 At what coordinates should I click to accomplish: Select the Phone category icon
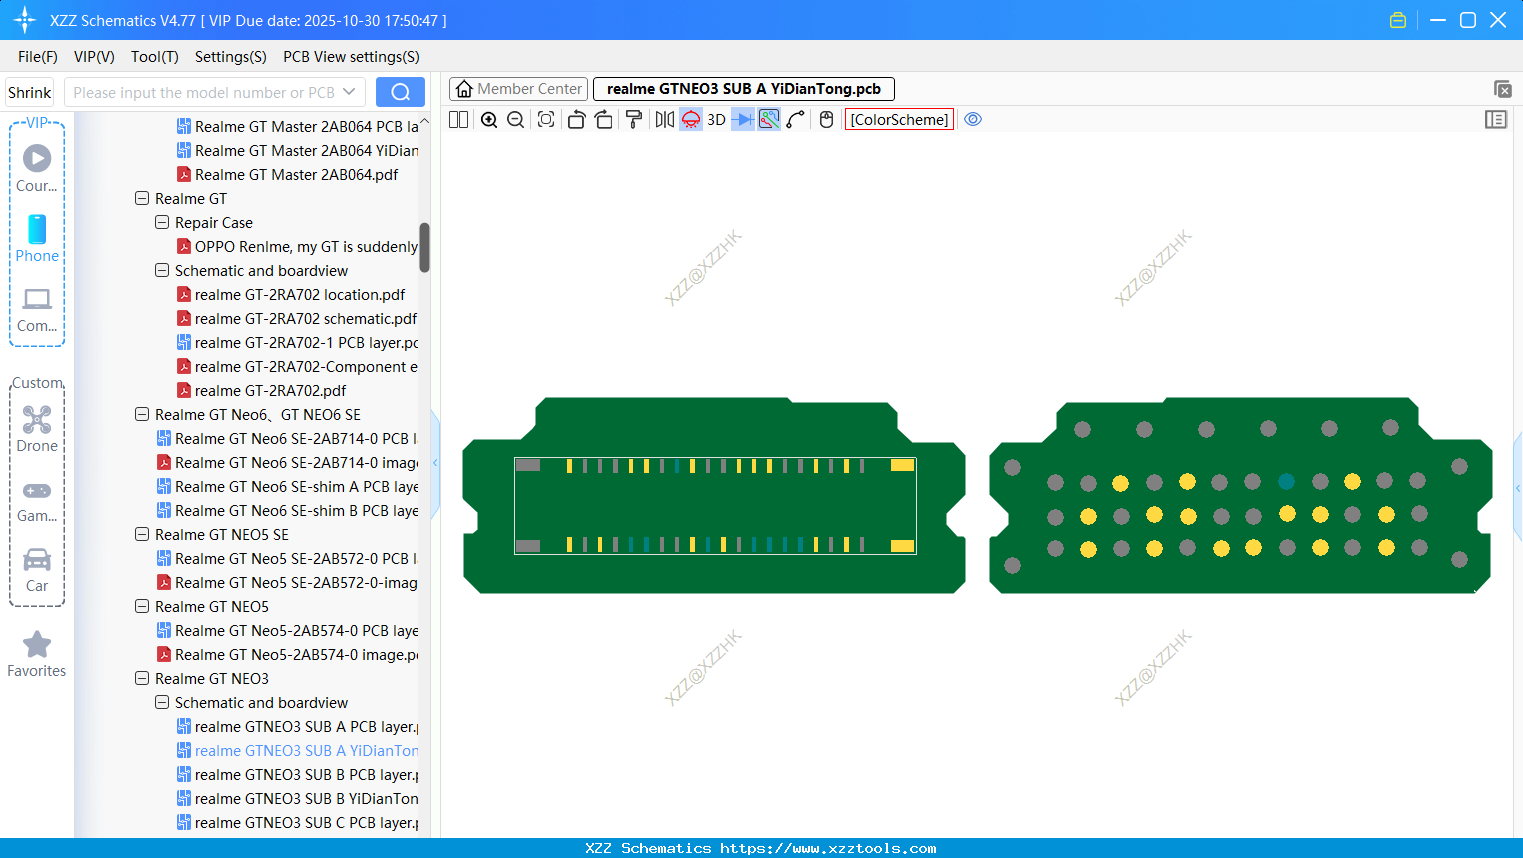(37, 238)
